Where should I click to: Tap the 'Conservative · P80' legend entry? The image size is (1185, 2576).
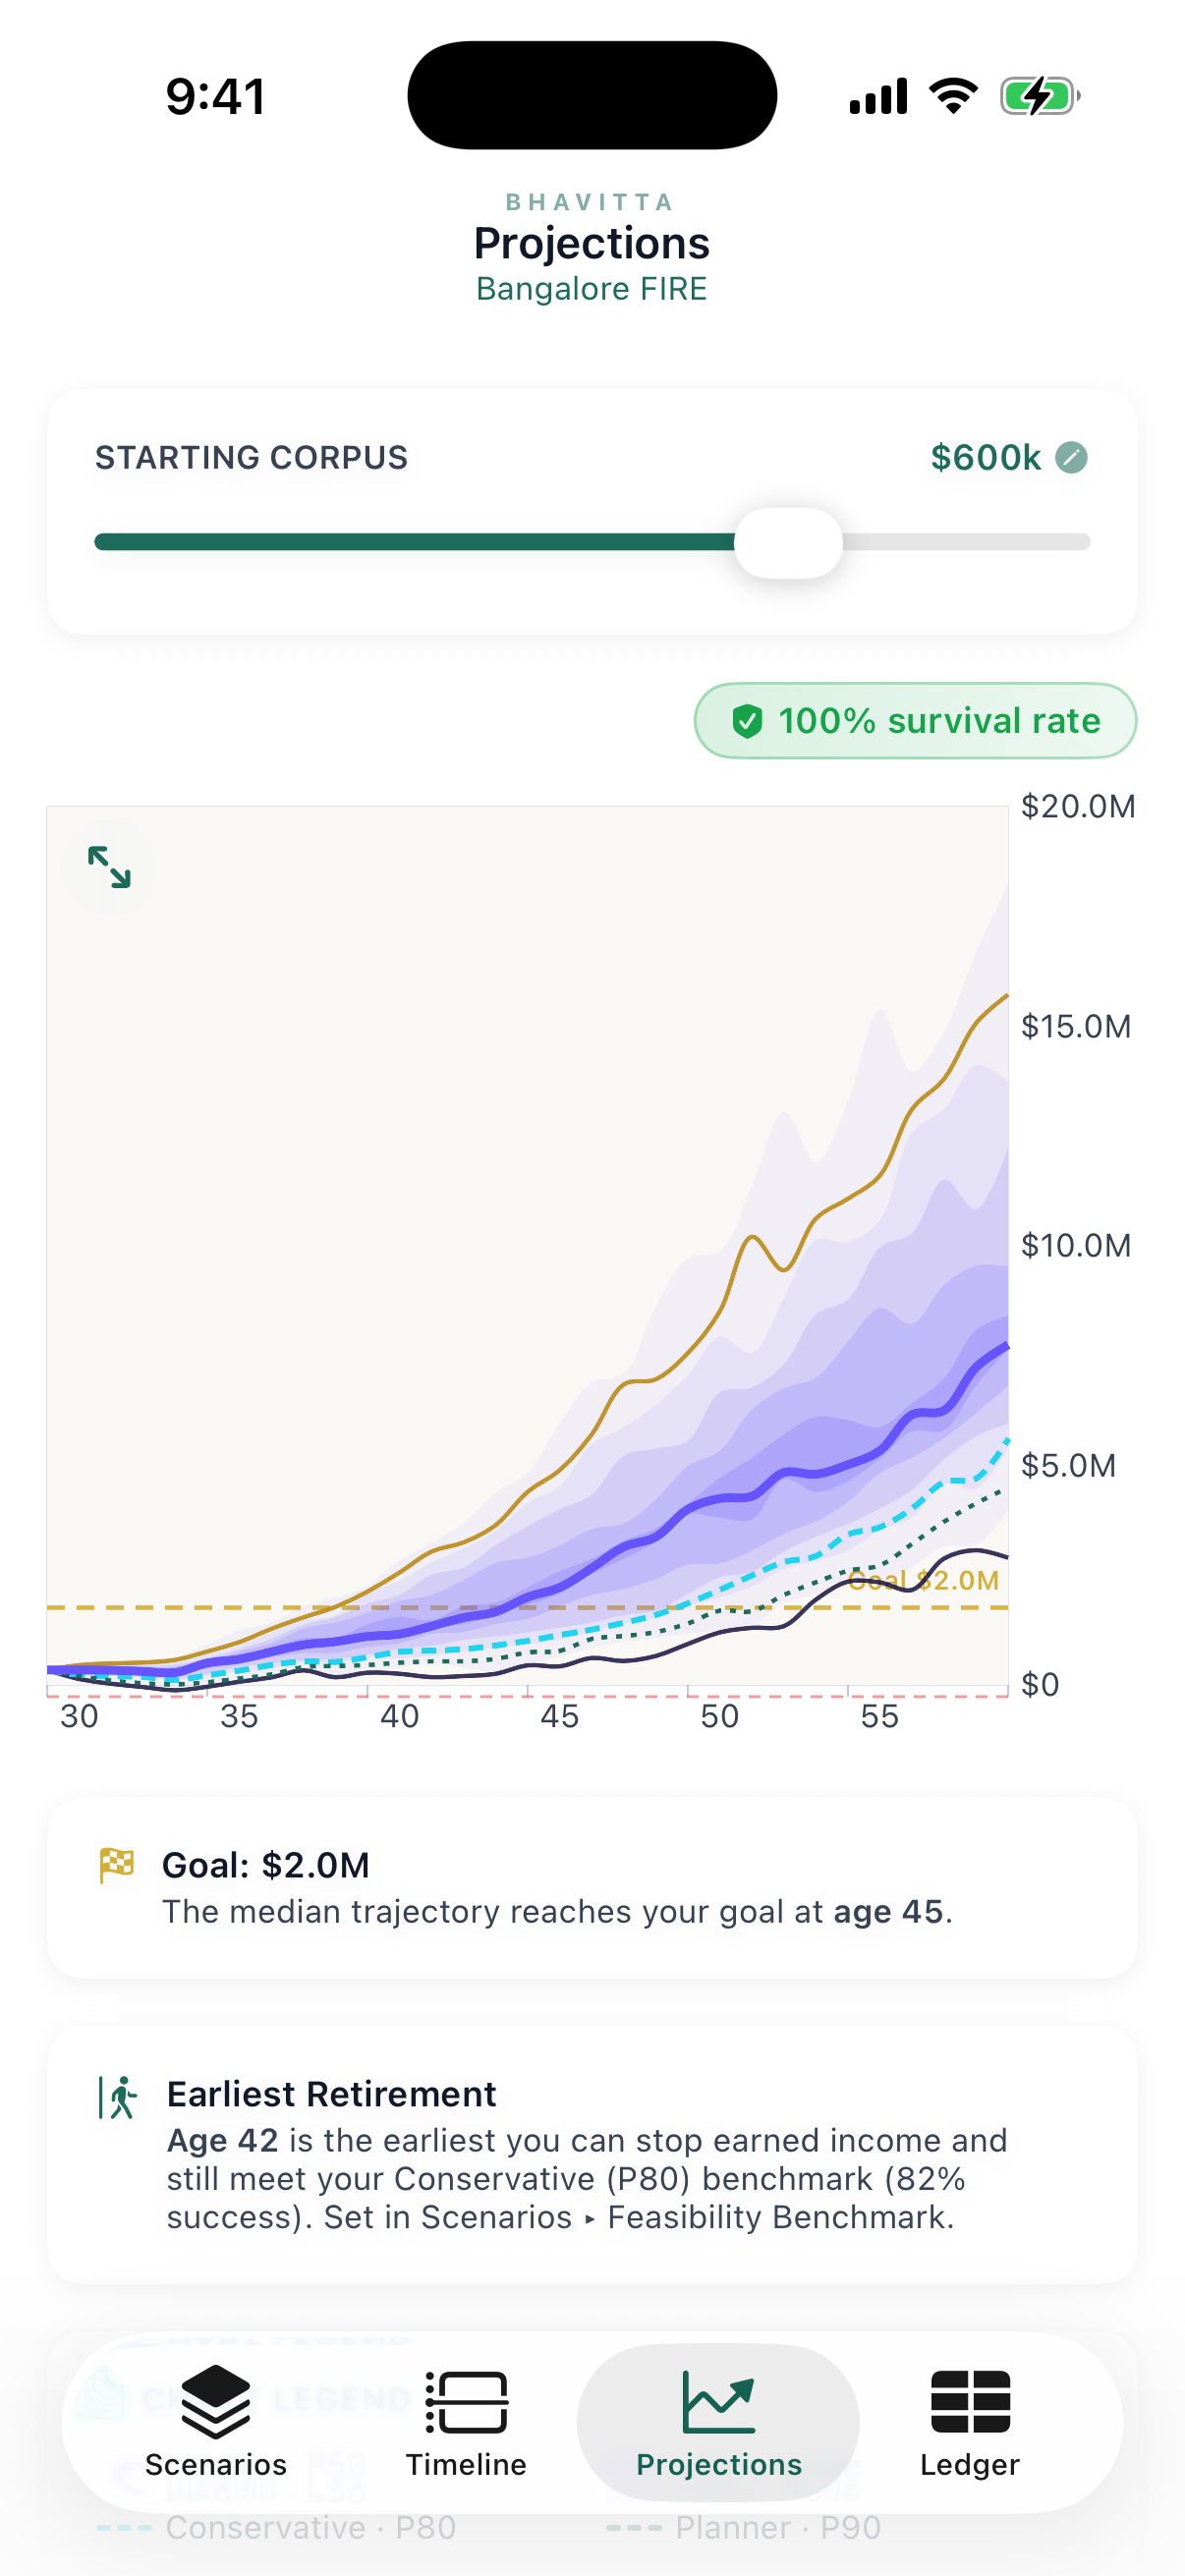pyautogui.click(x=276, y=2528)
